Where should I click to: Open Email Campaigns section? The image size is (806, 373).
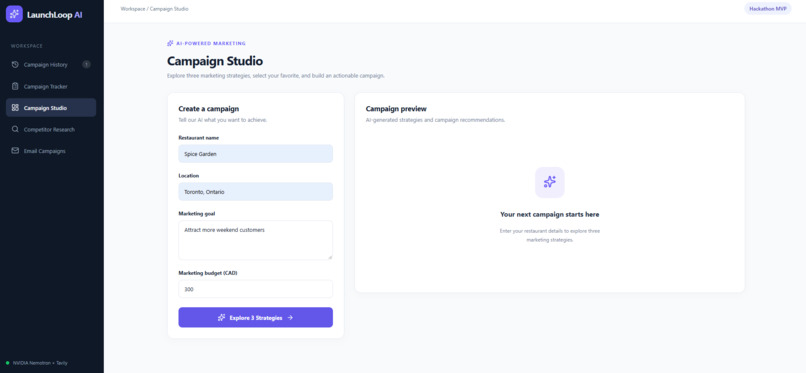coord(51,151)
